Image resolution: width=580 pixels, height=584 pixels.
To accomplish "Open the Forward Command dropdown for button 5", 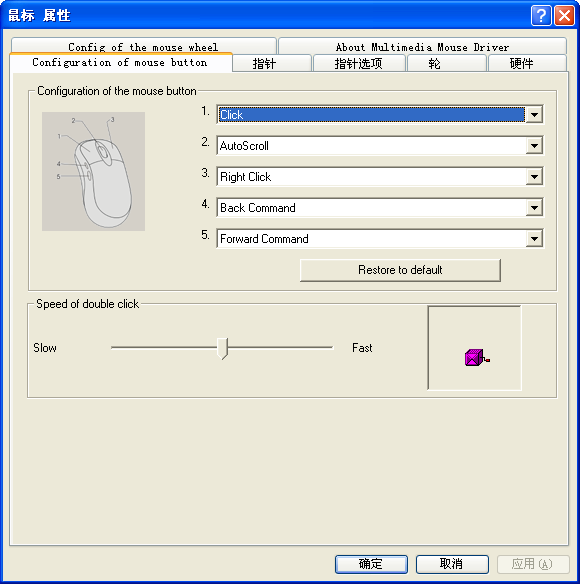I will [534, 238].
